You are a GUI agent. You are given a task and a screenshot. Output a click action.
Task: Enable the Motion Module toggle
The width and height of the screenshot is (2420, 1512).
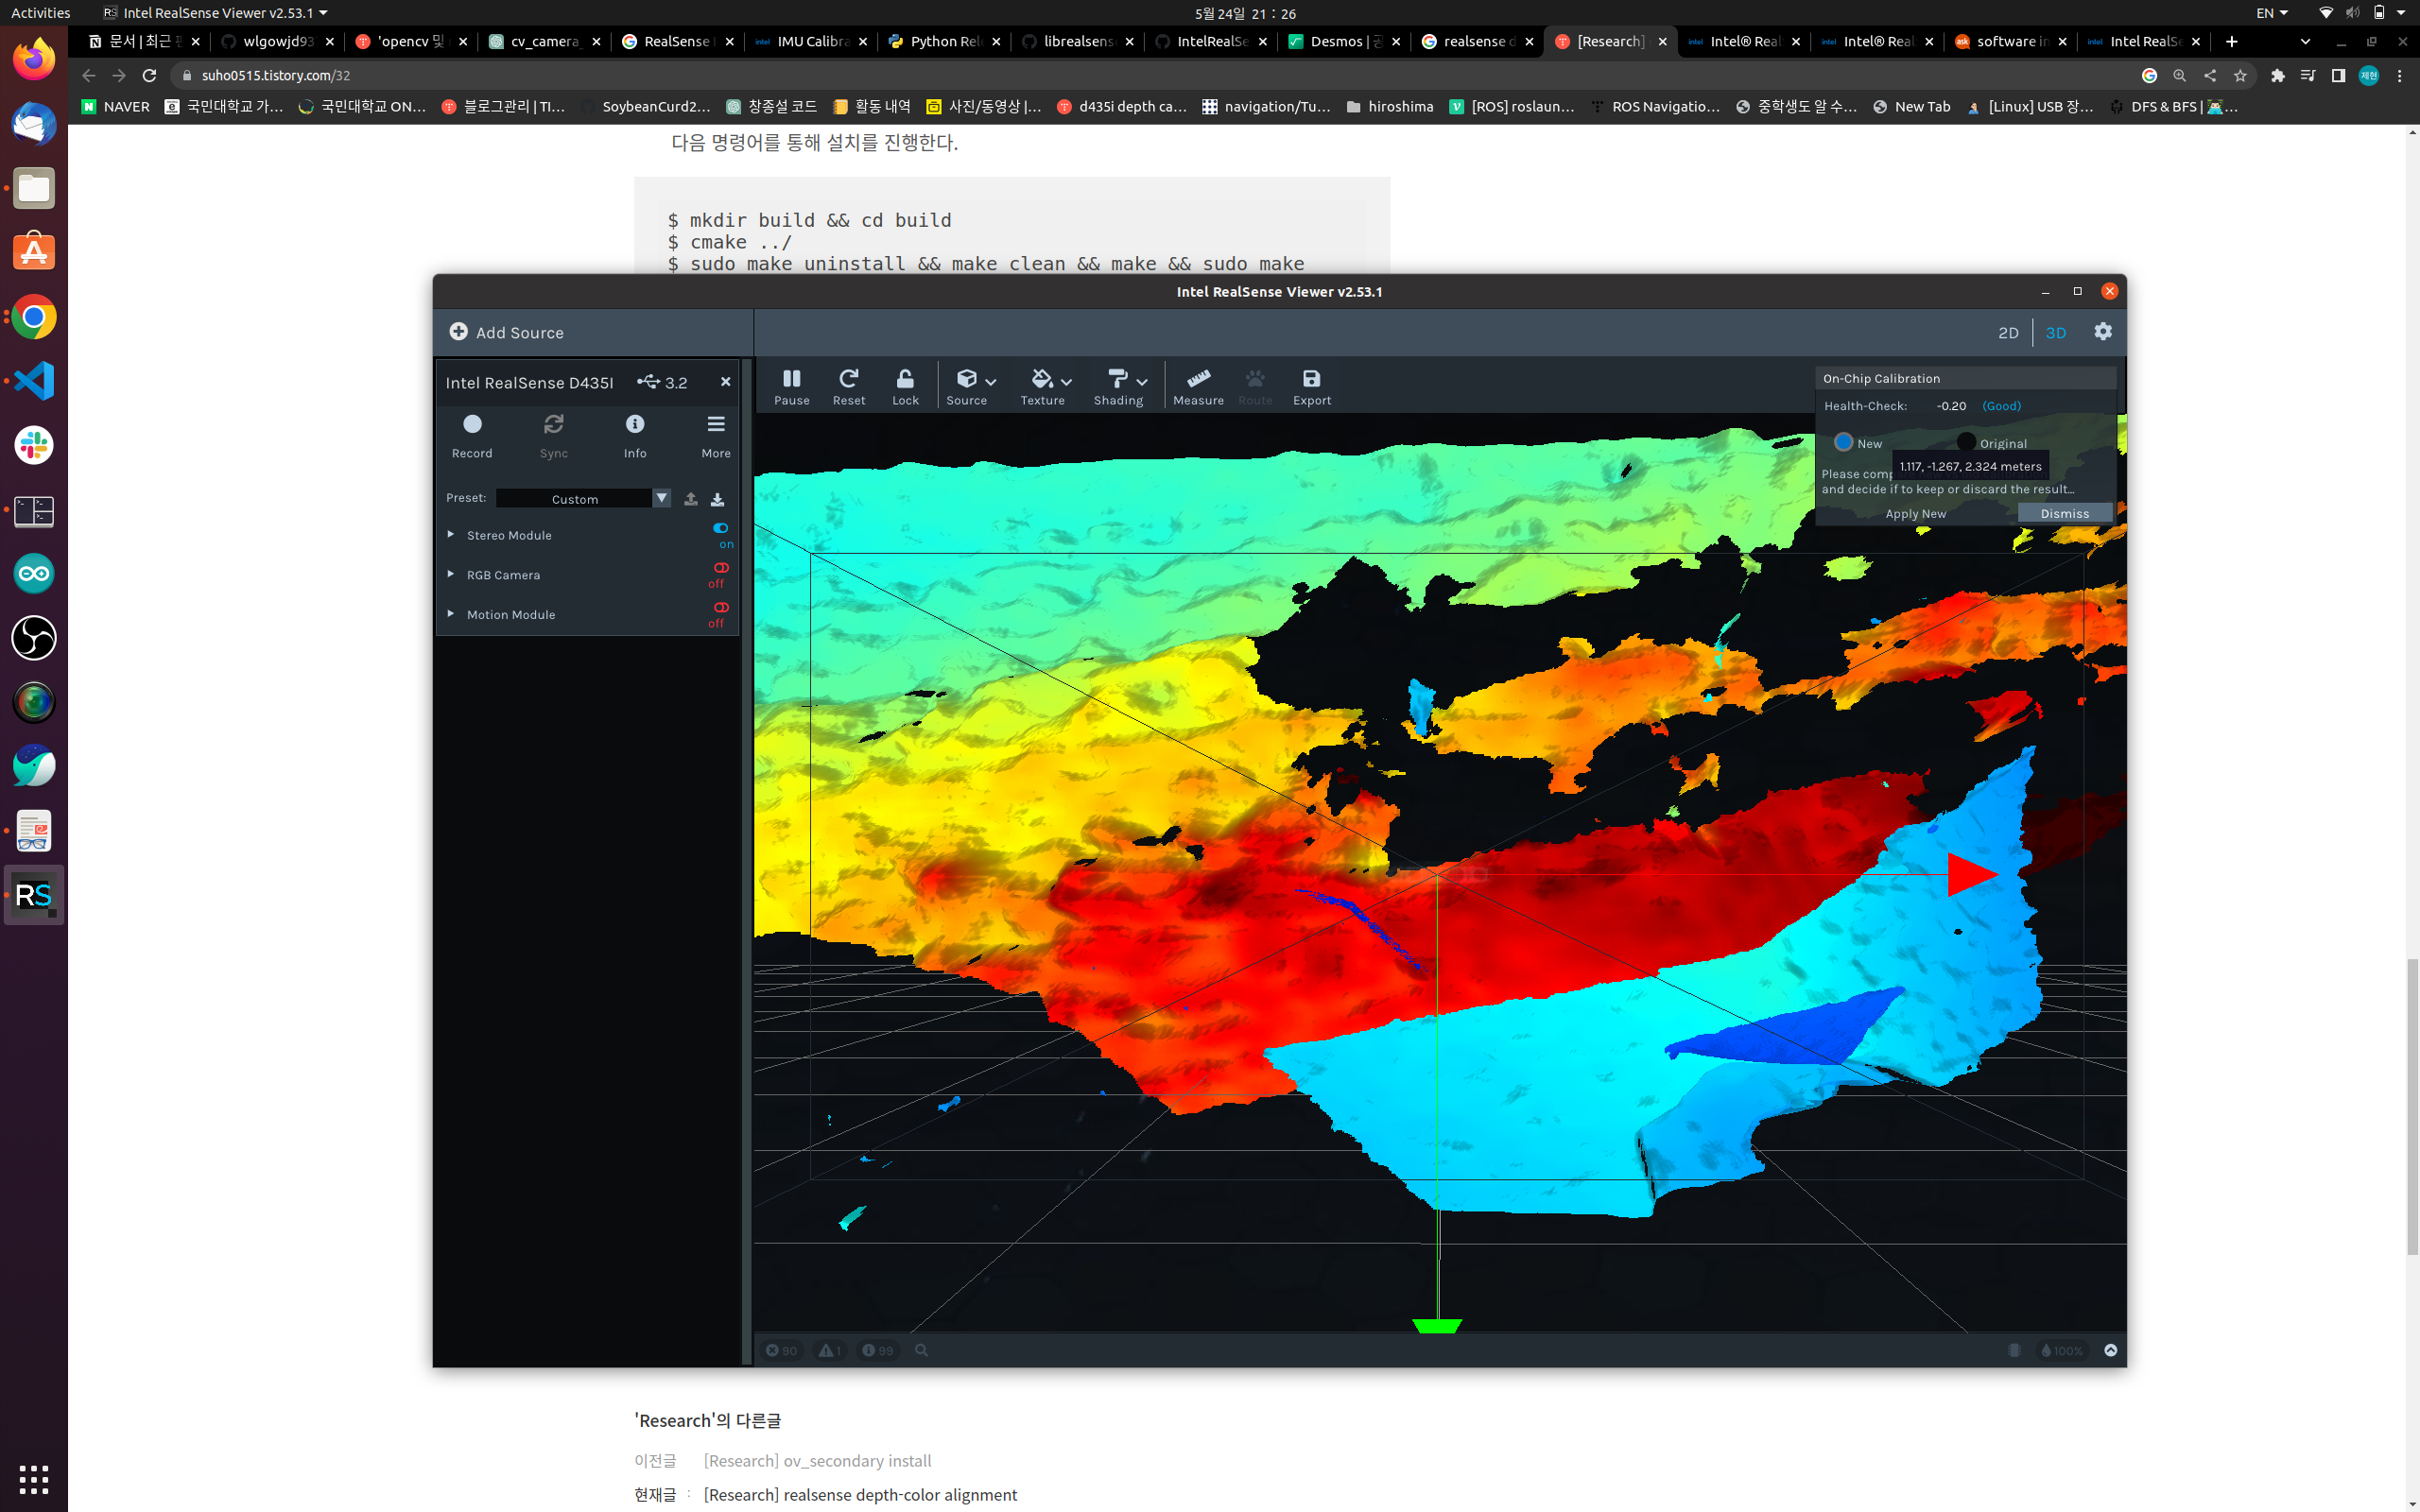(x=721, y=608)
